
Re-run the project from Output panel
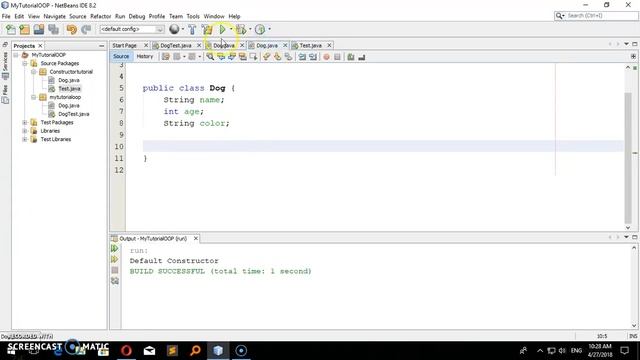[115, 249]
